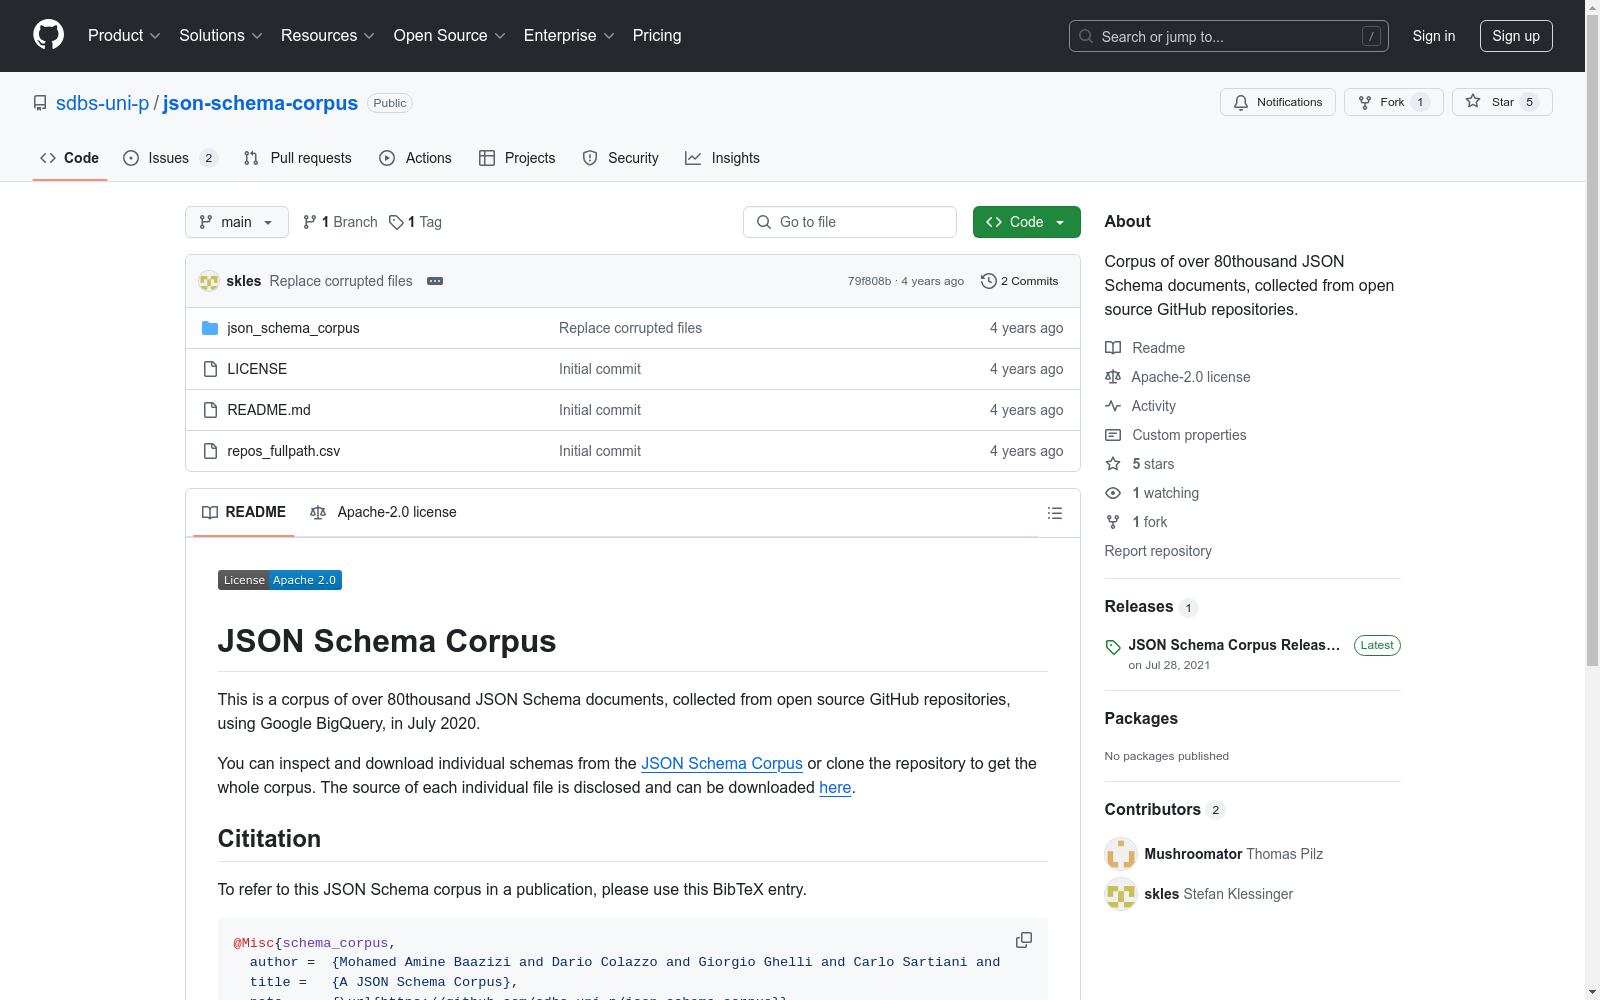Screen dimensions: 1600x1000
Task: Focus the Search or jump to field
Action: (x=1229, y=36)
